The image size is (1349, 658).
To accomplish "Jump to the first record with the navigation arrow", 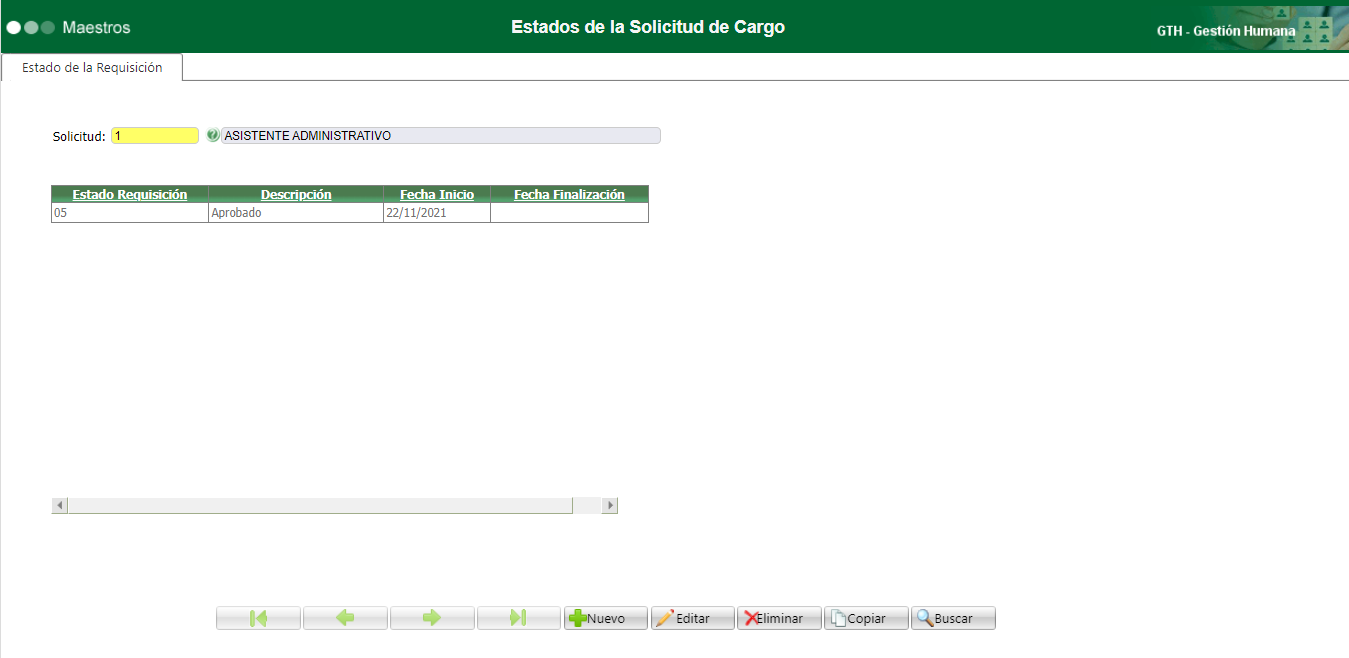I will click(x=258, y=617).
